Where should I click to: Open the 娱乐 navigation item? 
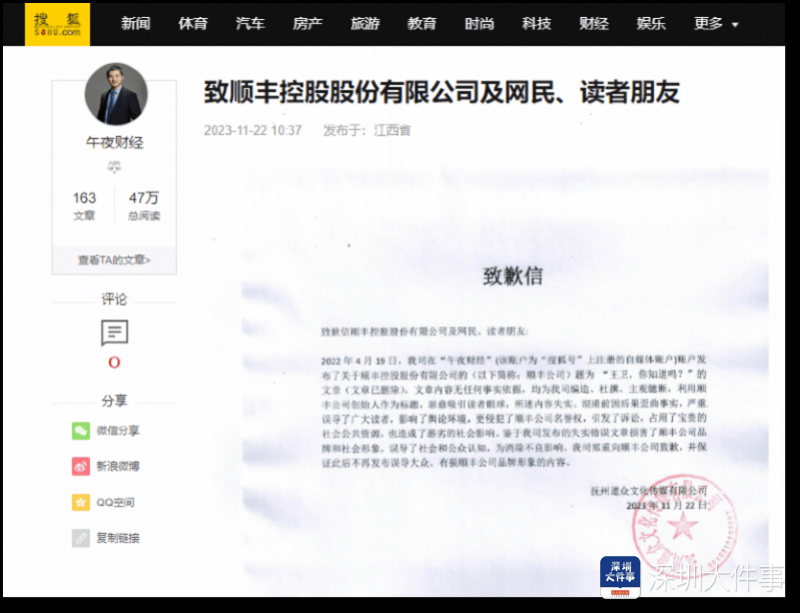click(x=651, y=23)
